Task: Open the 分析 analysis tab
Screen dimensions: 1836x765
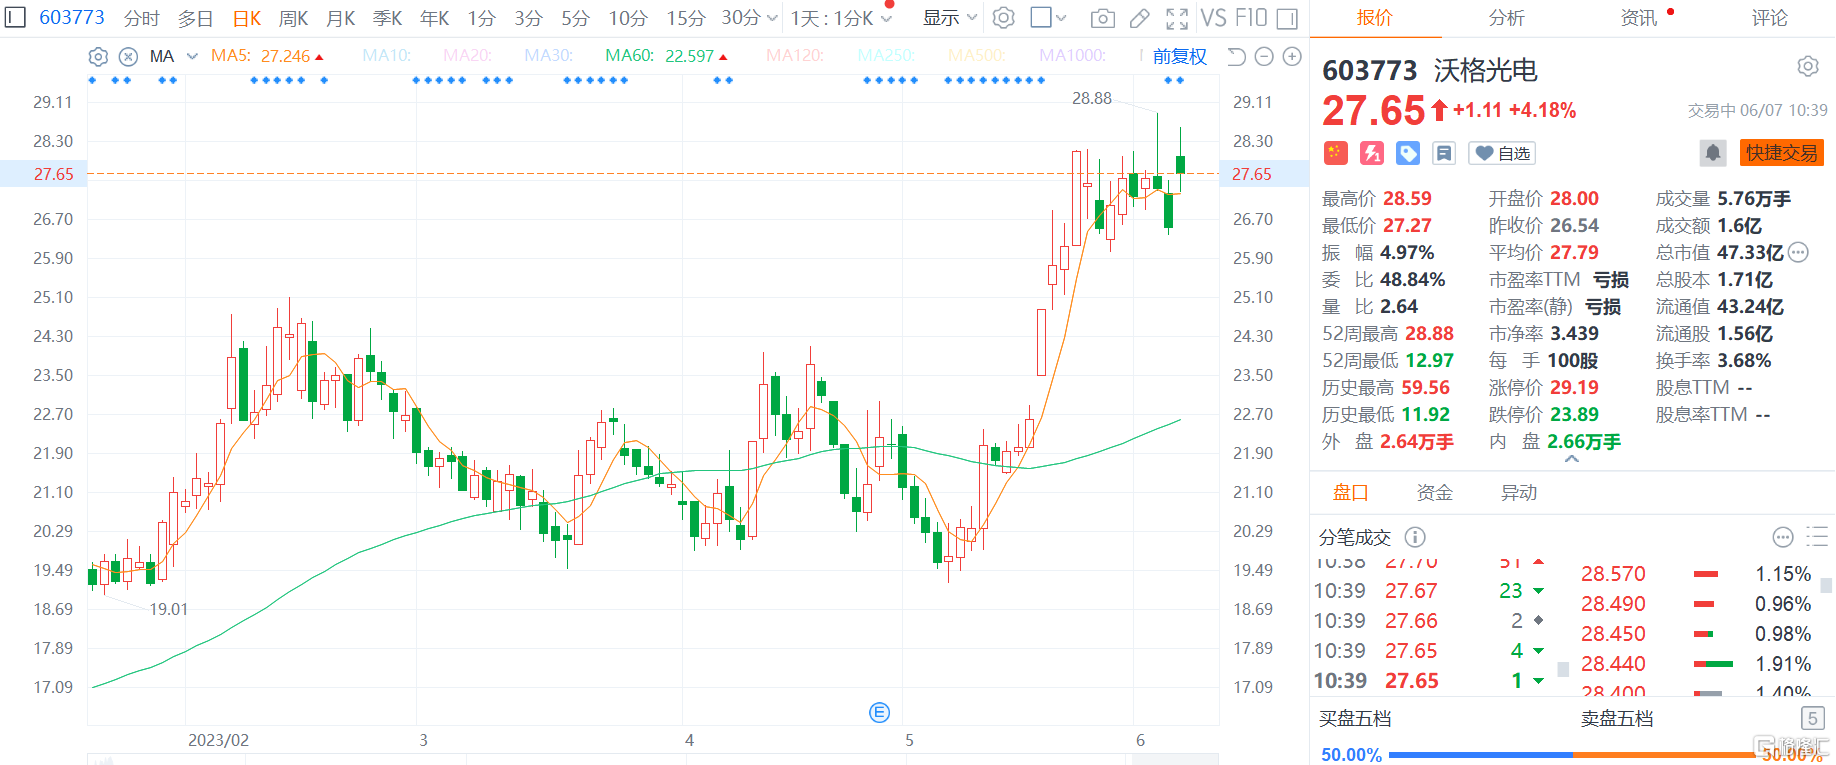Action: (1506, 18)
